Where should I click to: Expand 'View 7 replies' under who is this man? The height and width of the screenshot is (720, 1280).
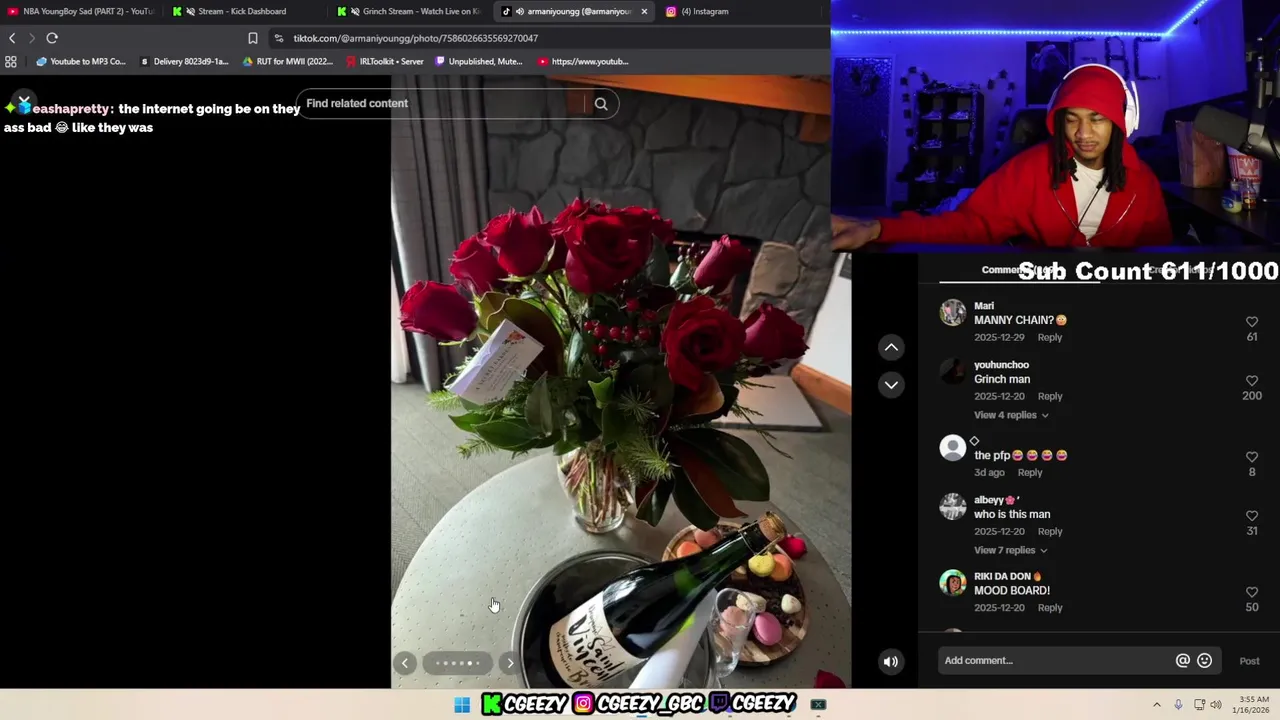[1011, 550]
